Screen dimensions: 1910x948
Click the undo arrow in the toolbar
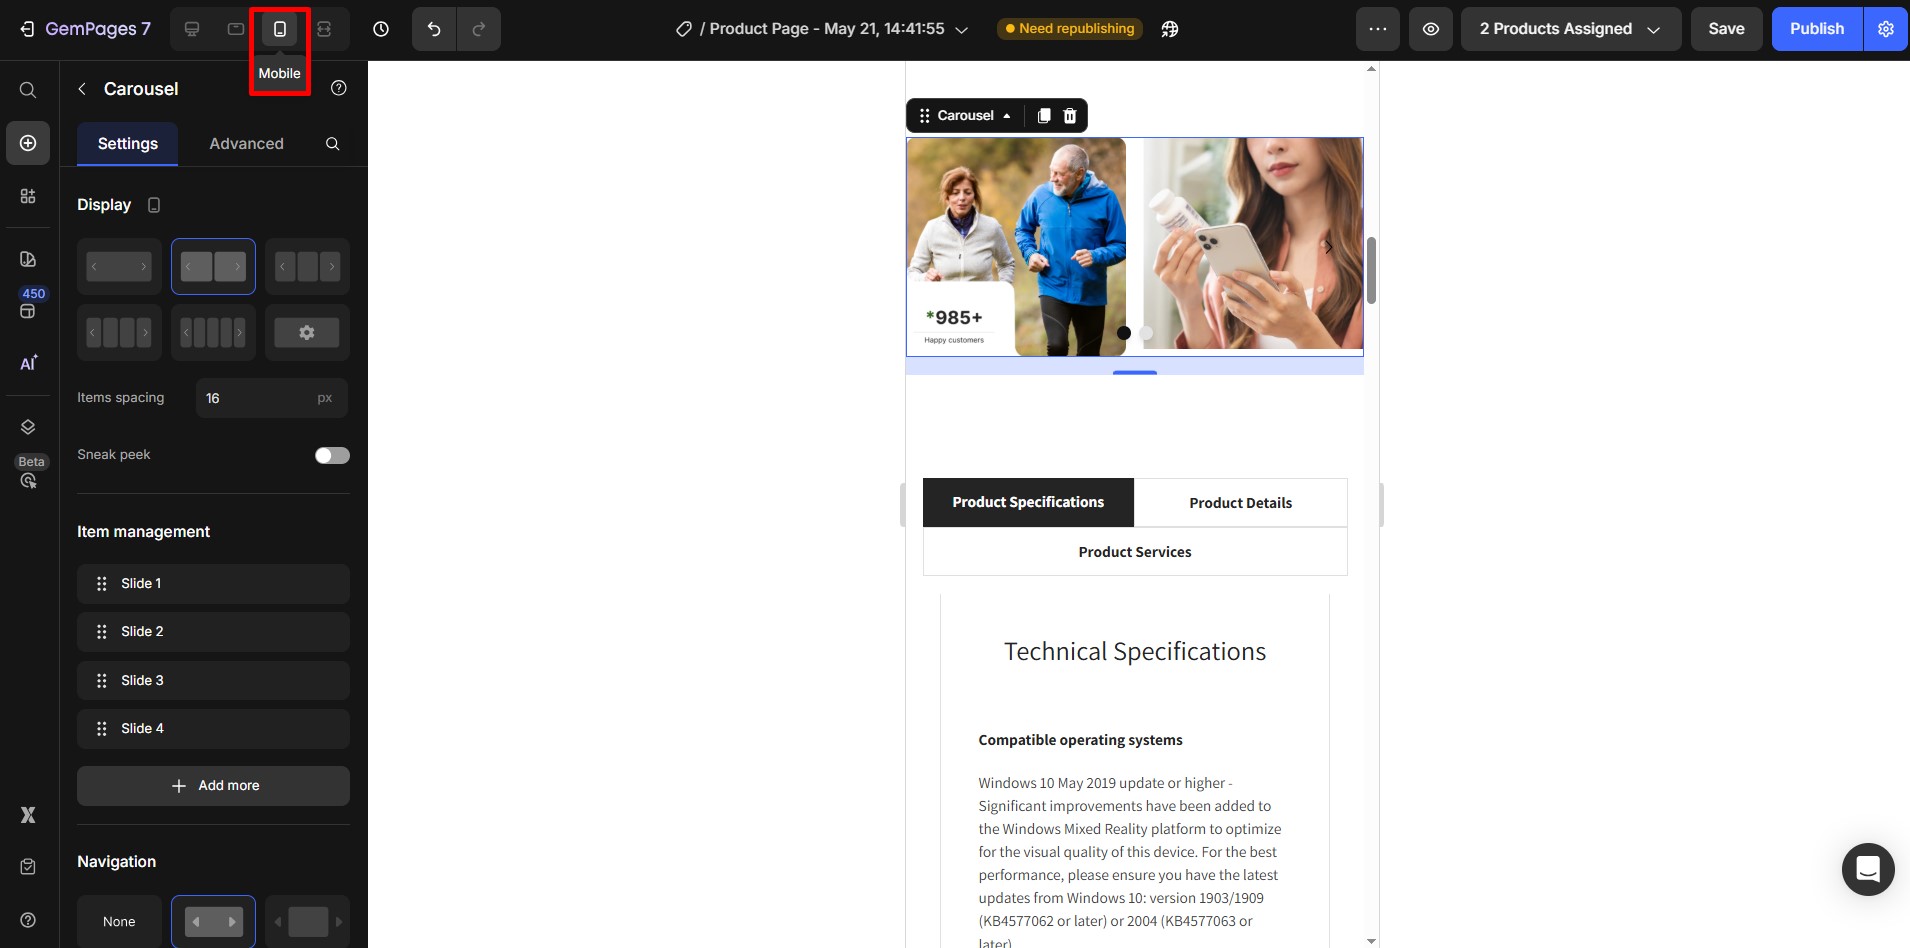432,29
